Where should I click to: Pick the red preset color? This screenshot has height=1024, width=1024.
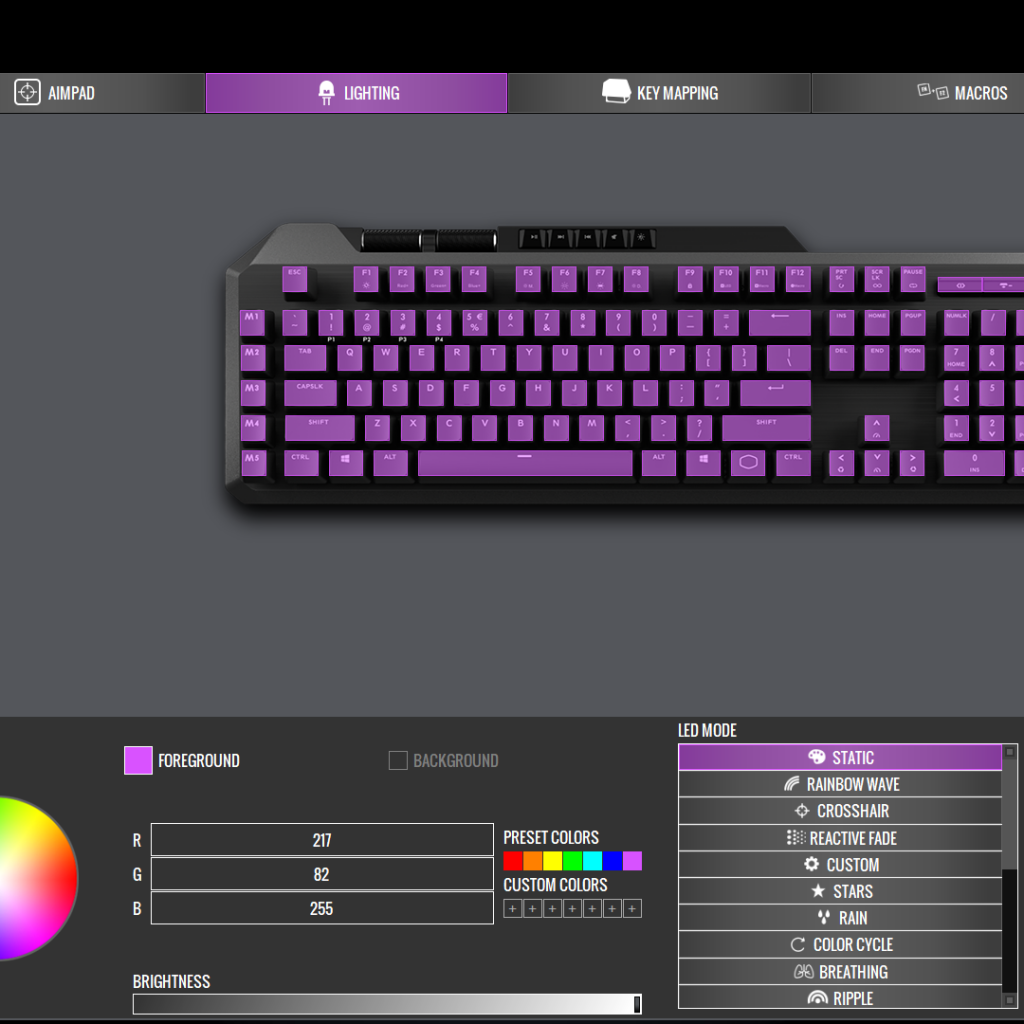[513, 861]
